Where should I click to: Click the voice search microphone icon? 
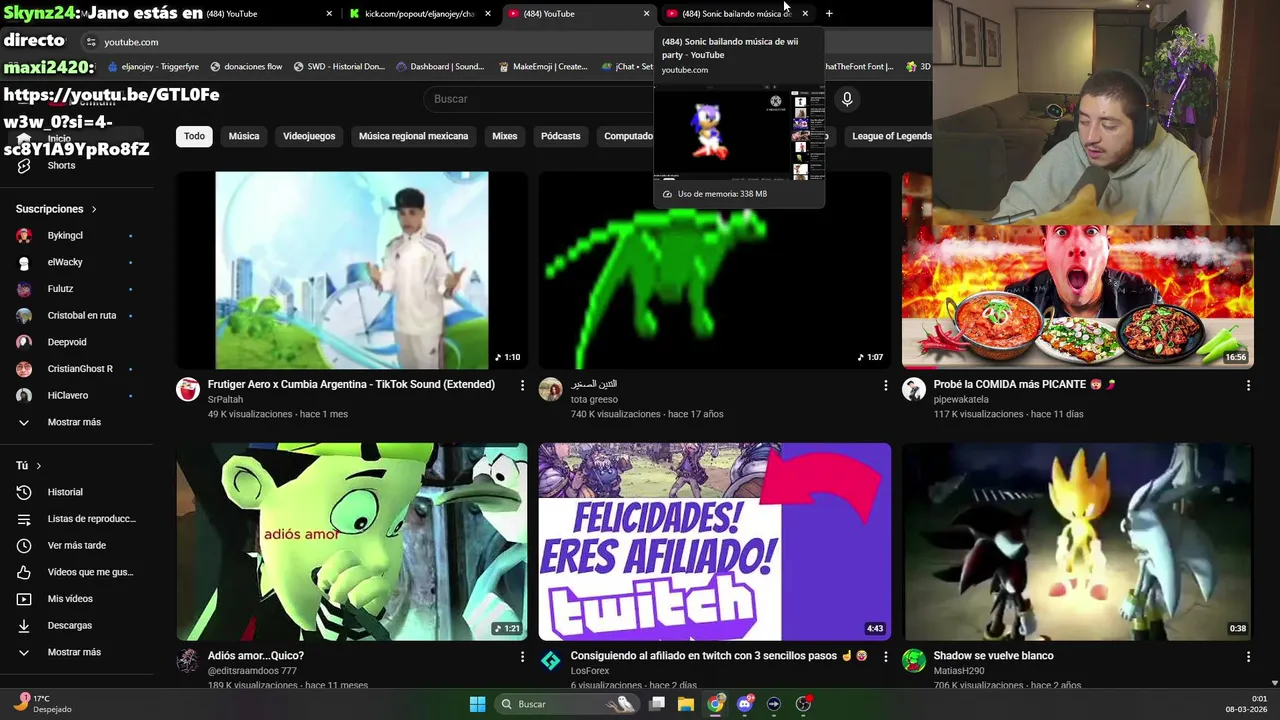pyautogui.click(x=847, y=99)
